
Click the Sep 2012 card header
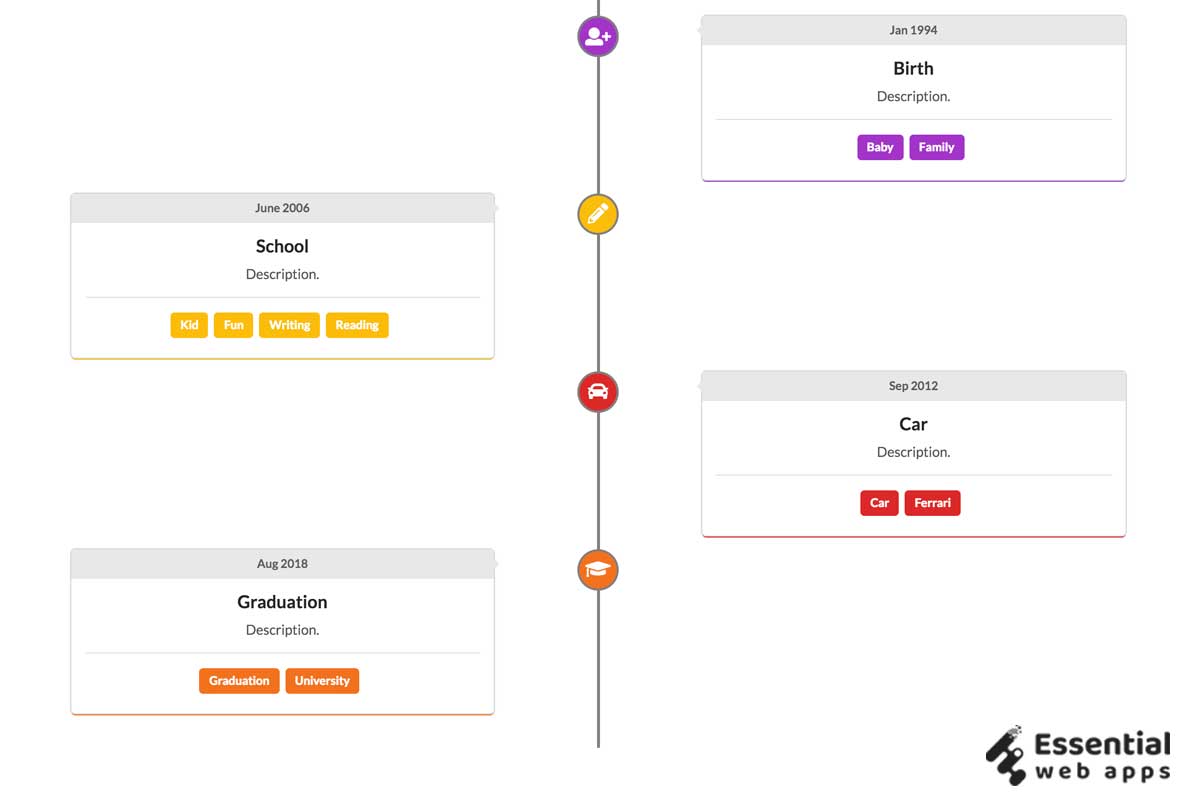pos(913,386)
